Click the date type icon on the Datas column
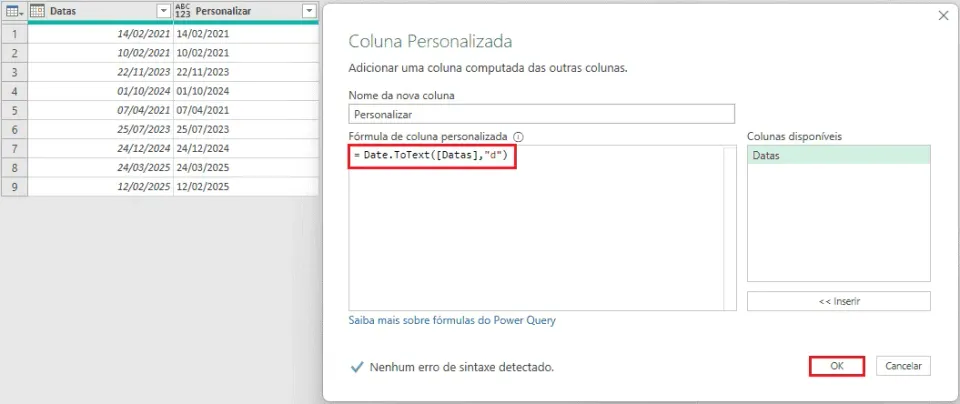This screenshot has width=960, height=404. coord(37,11)
